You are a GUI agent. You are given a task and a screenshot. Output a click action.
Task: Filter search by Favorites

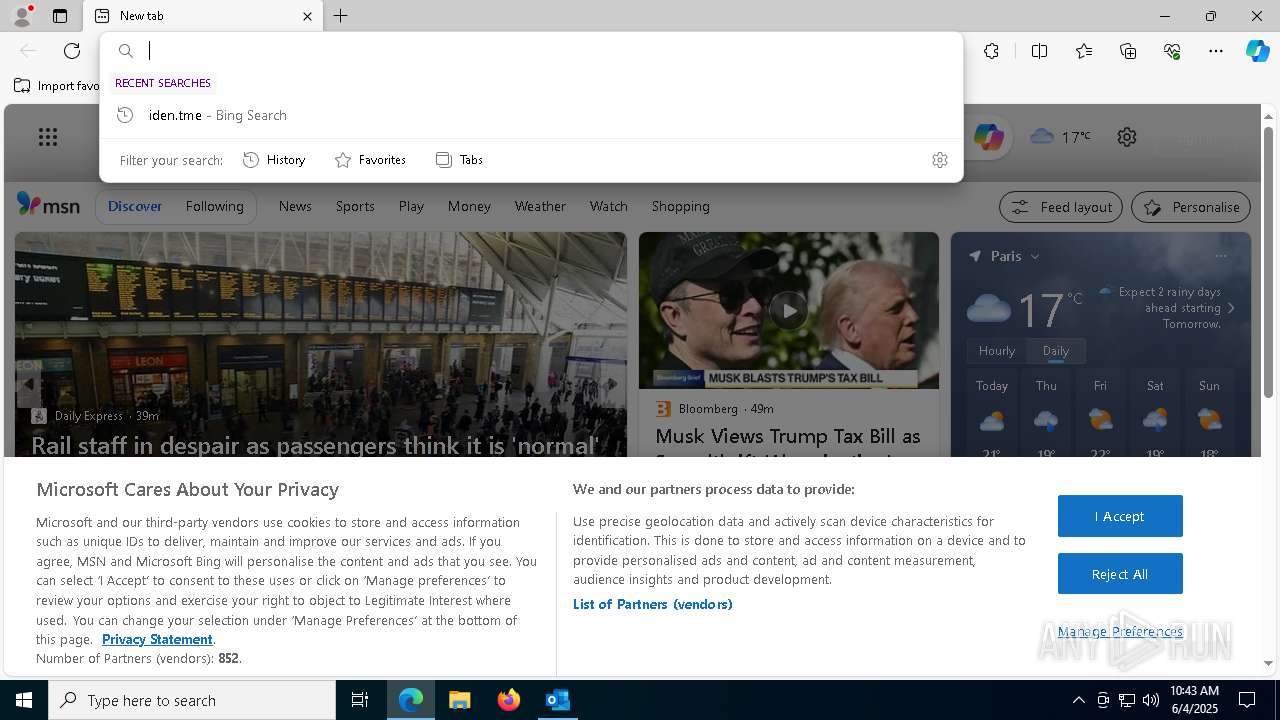pyautogui.click(x=370, y=160)
